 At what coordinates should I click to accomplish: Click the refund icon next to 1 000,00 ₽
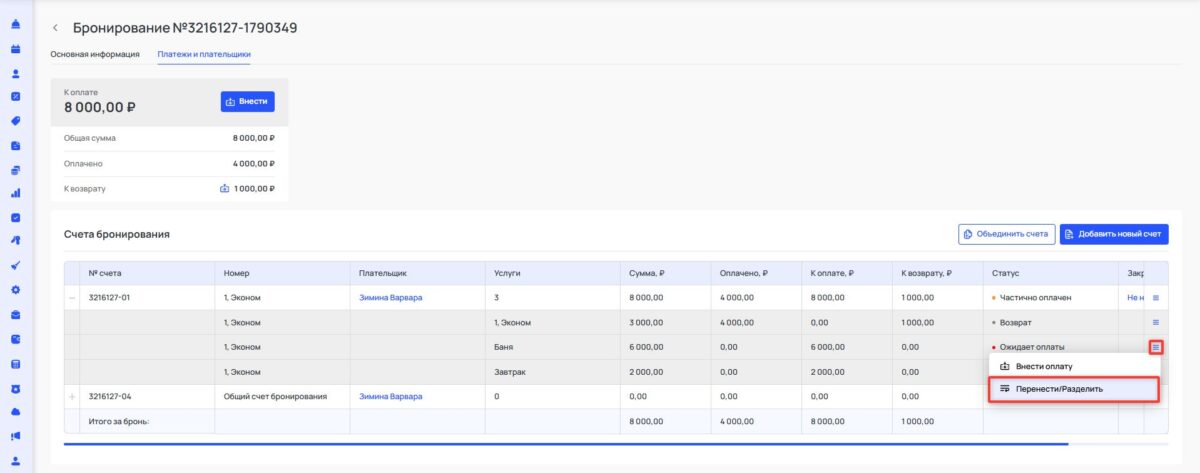point(225,188)
